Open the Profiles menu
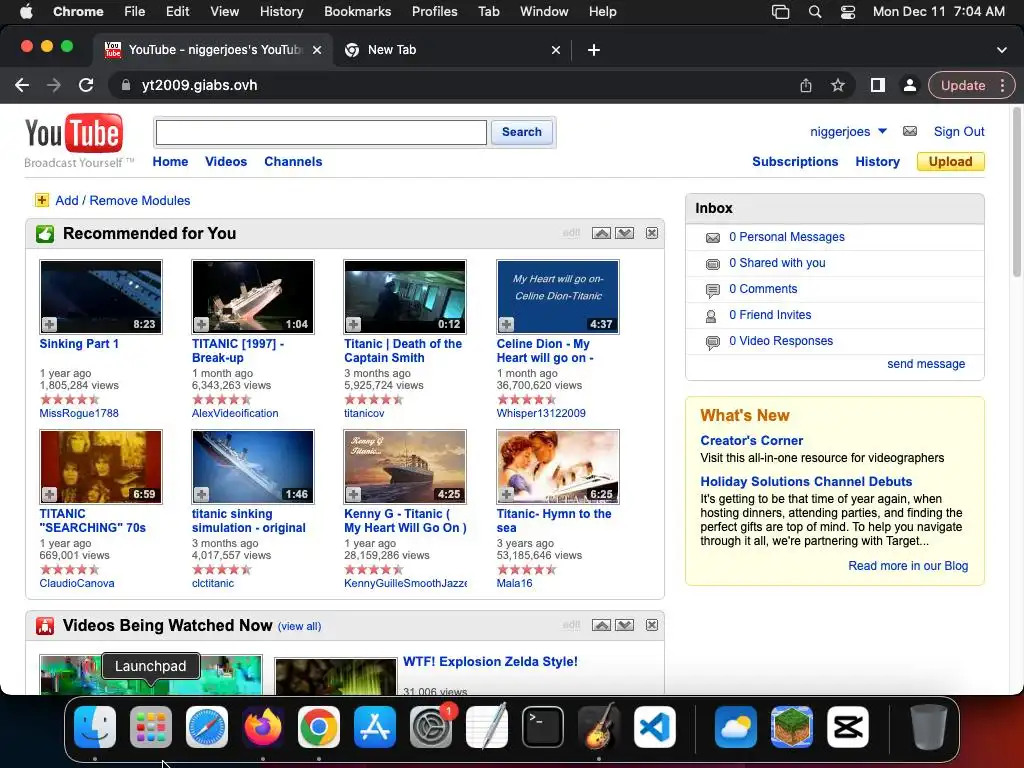This screenshot has height=768, width=1024. tap(434, 12)
